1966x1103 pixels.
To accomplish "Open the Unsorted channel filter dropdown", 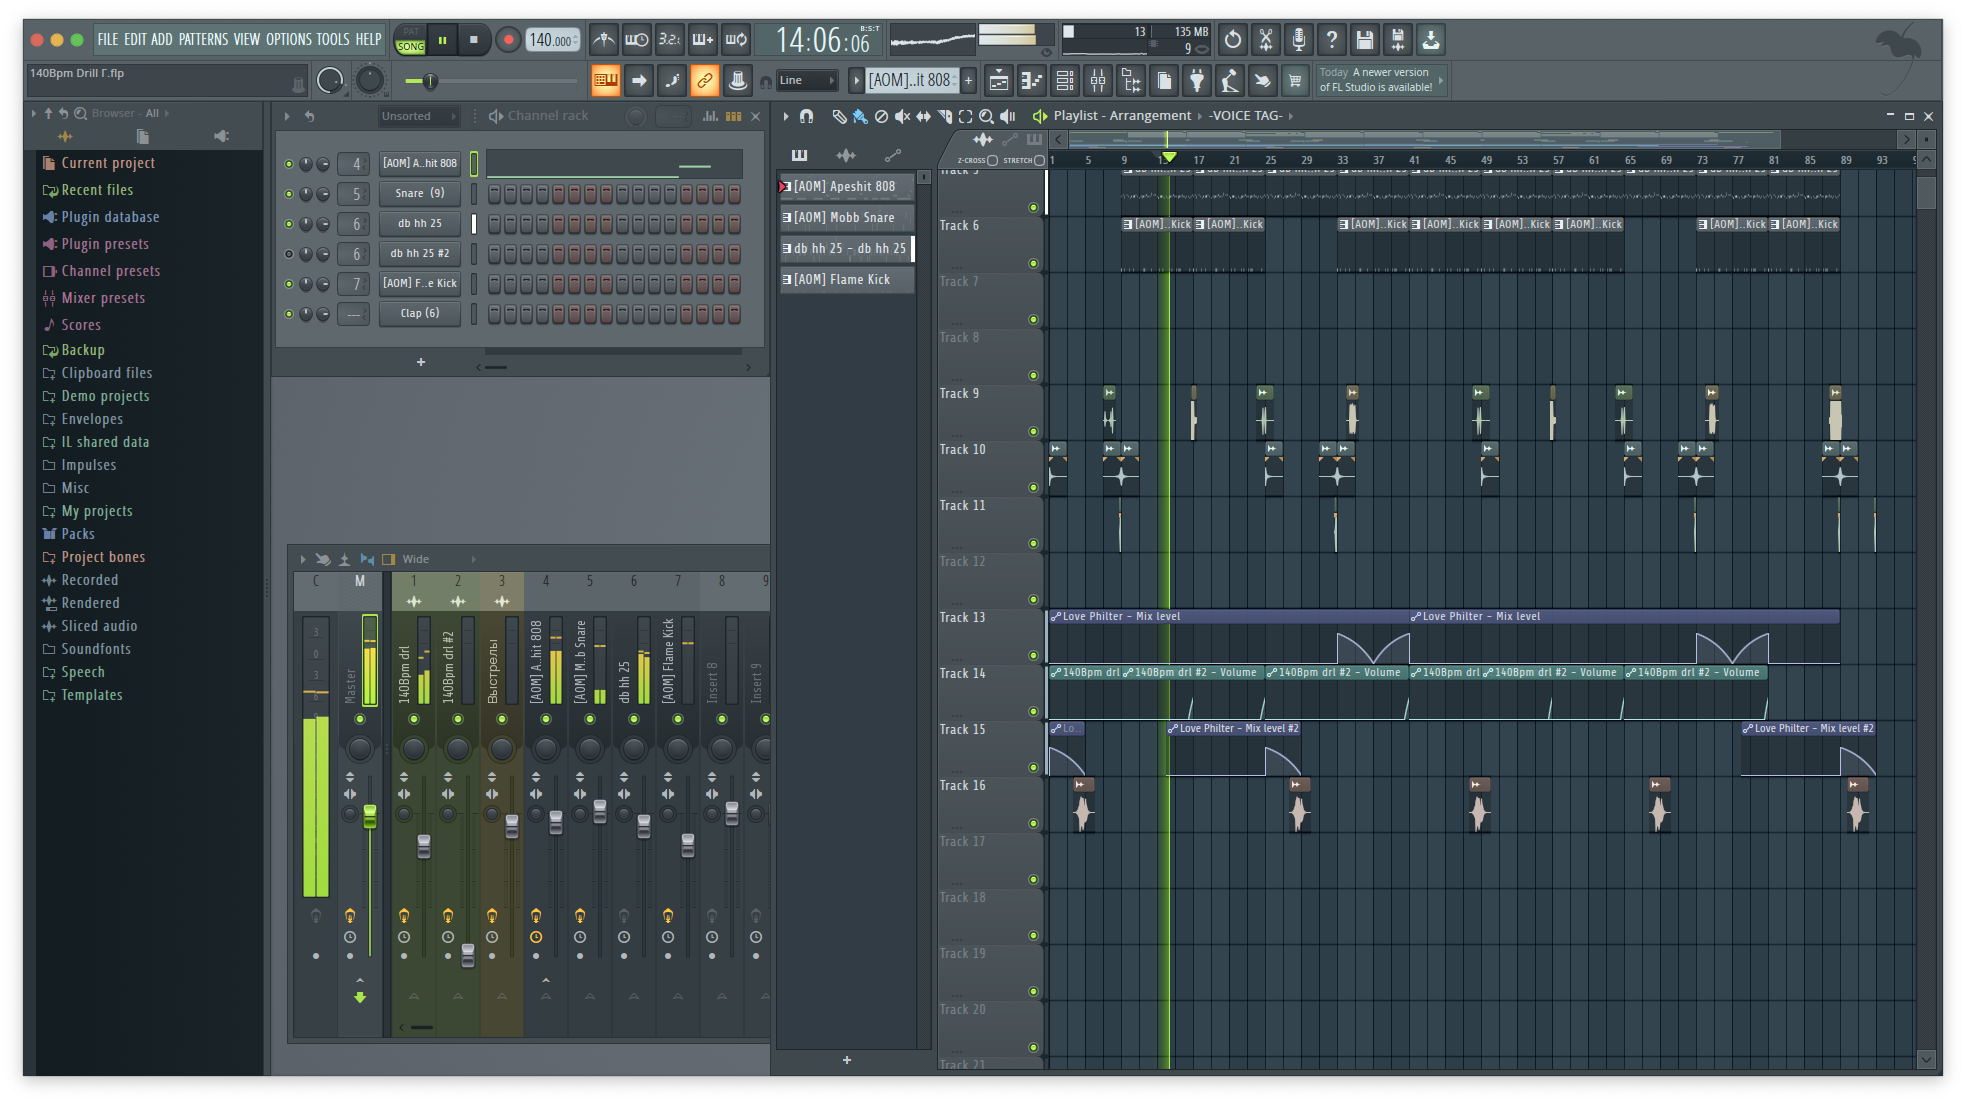I will pyautogui.click(x=417, y=116).
